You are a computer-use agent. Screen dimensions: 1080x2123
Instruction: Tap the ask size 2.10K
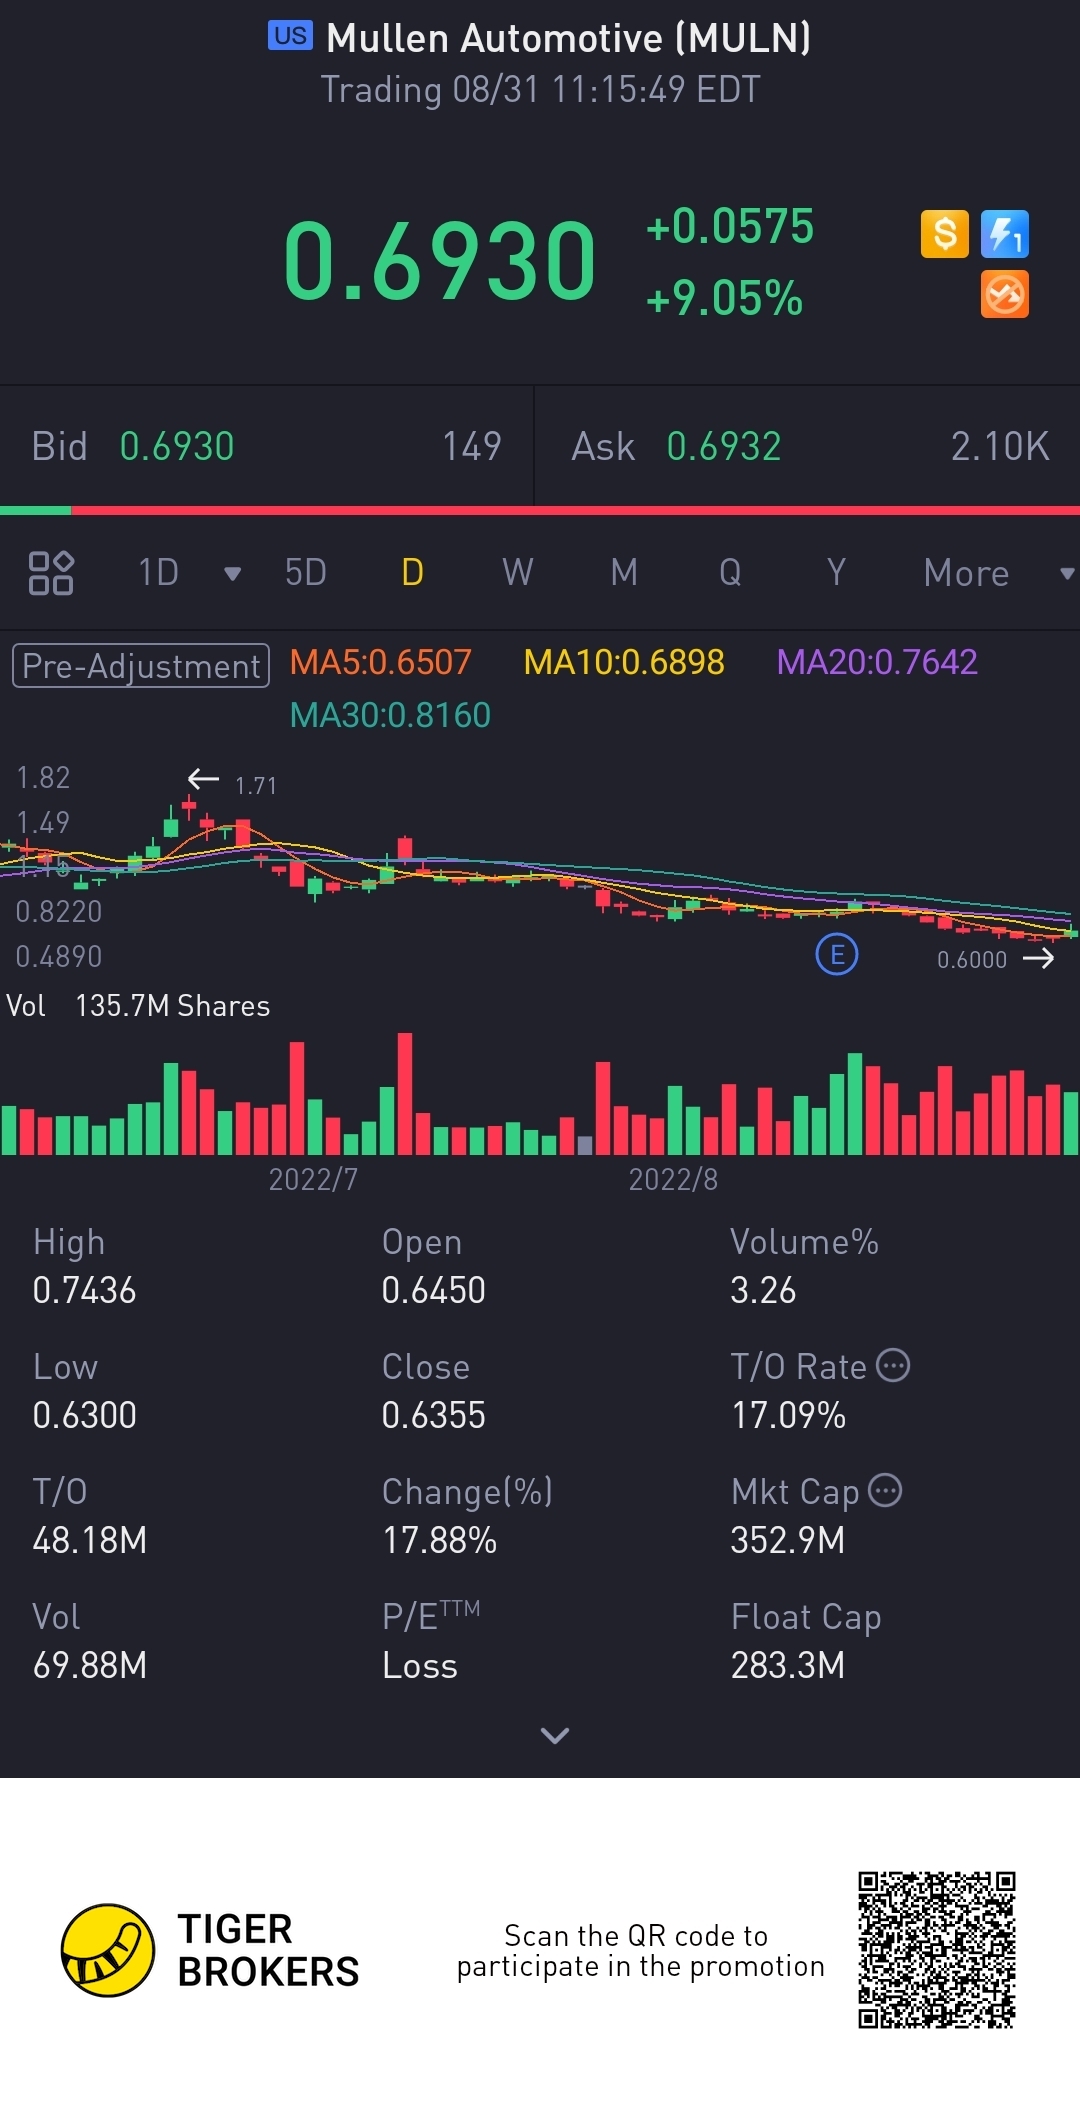[1000, 446]
